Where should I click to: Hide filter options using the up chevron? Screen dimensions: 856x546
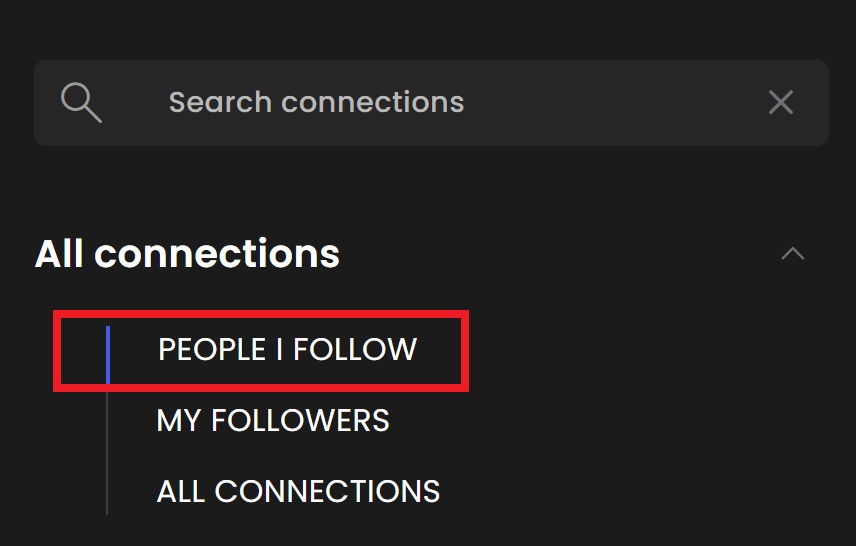[x=793, y=253]
